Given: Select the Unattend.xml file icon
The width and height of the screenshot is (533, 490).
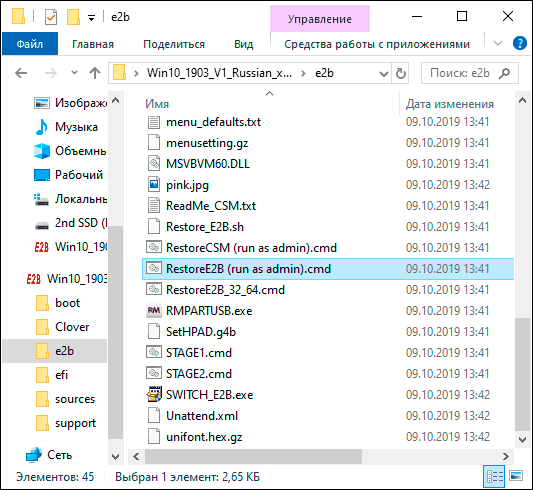Looking at the screenshot, I should pyautogui.click(x=154, y=416).
